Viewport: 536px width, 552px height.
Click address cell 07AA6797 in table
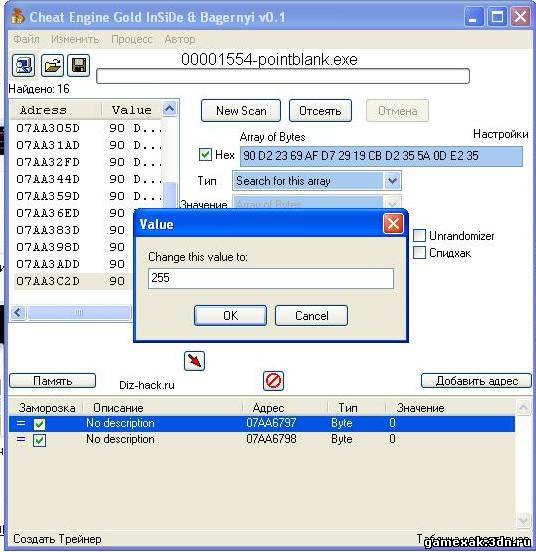pyautogui.click(x=271, y=423)
